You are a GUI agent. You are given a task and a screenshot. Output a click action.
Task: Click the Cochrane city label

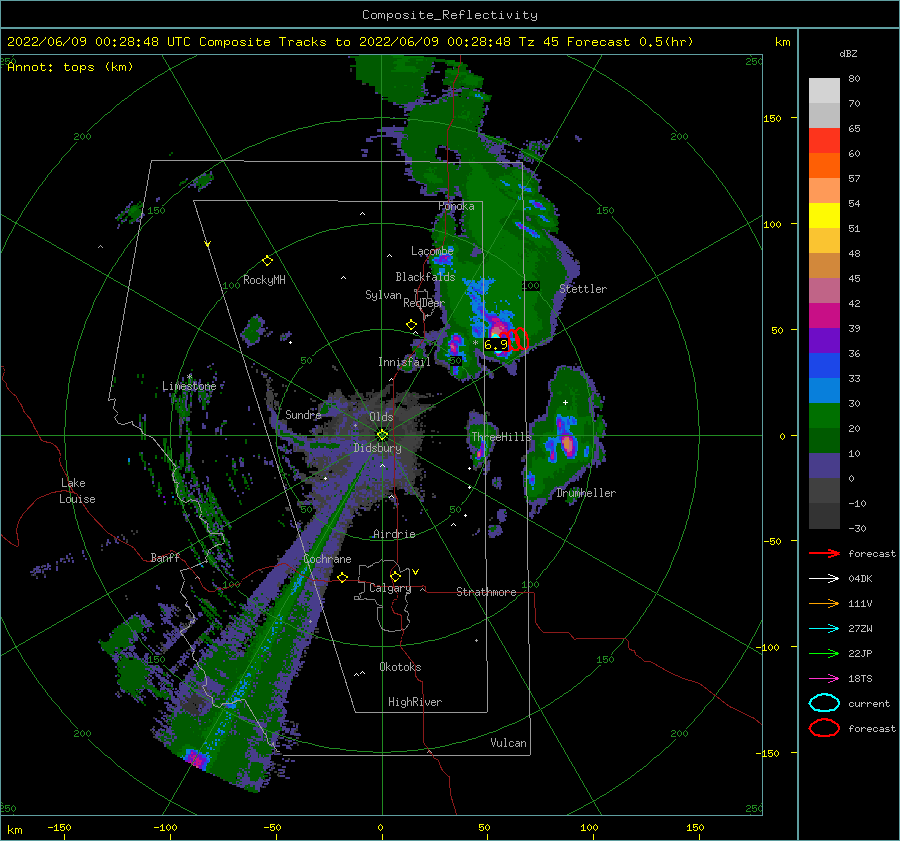tap(327, 559)
